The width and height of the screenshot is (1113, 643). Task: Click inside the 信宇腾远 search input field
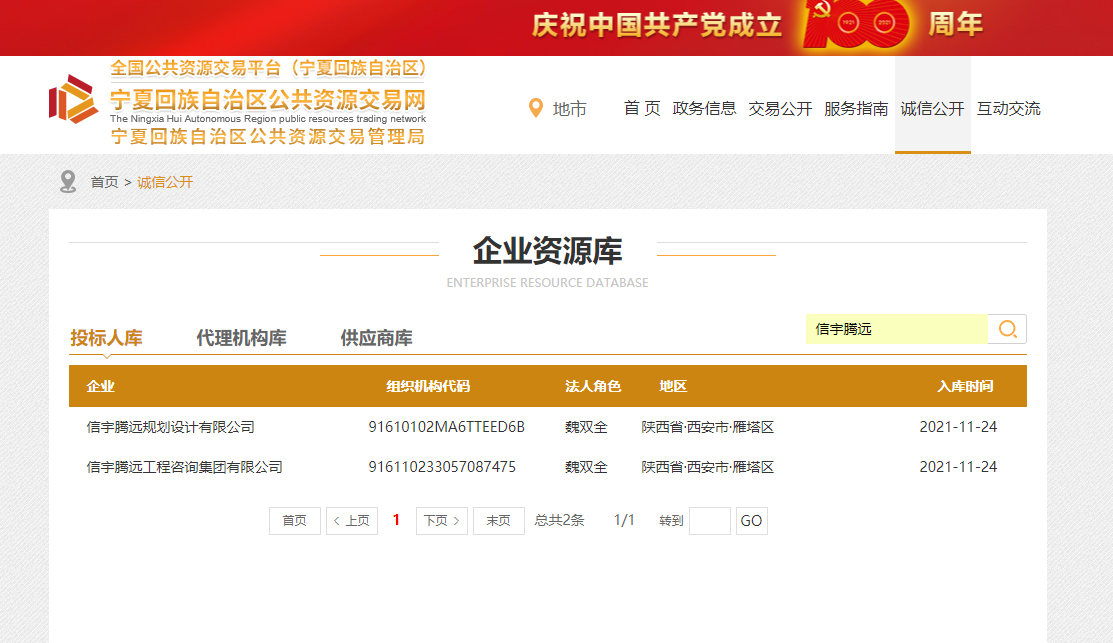[x=895, y=328]
